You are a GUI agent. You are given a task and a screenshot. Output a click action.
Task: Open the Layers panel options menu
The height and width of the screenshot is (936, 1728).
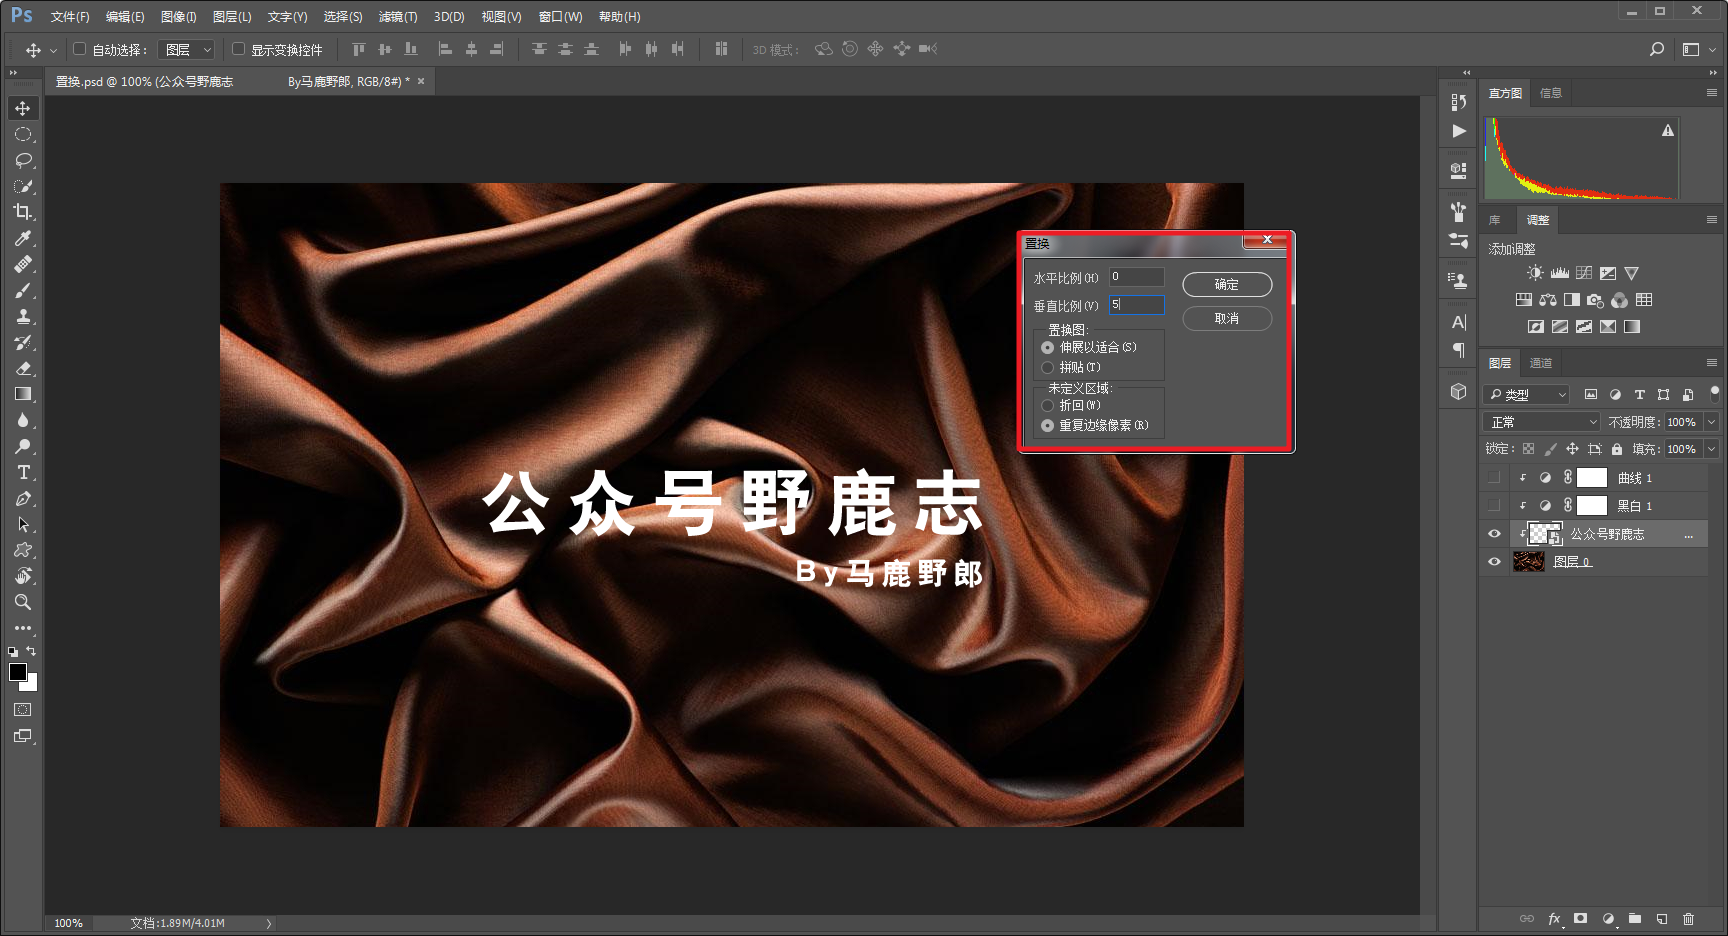point(1711,363)
